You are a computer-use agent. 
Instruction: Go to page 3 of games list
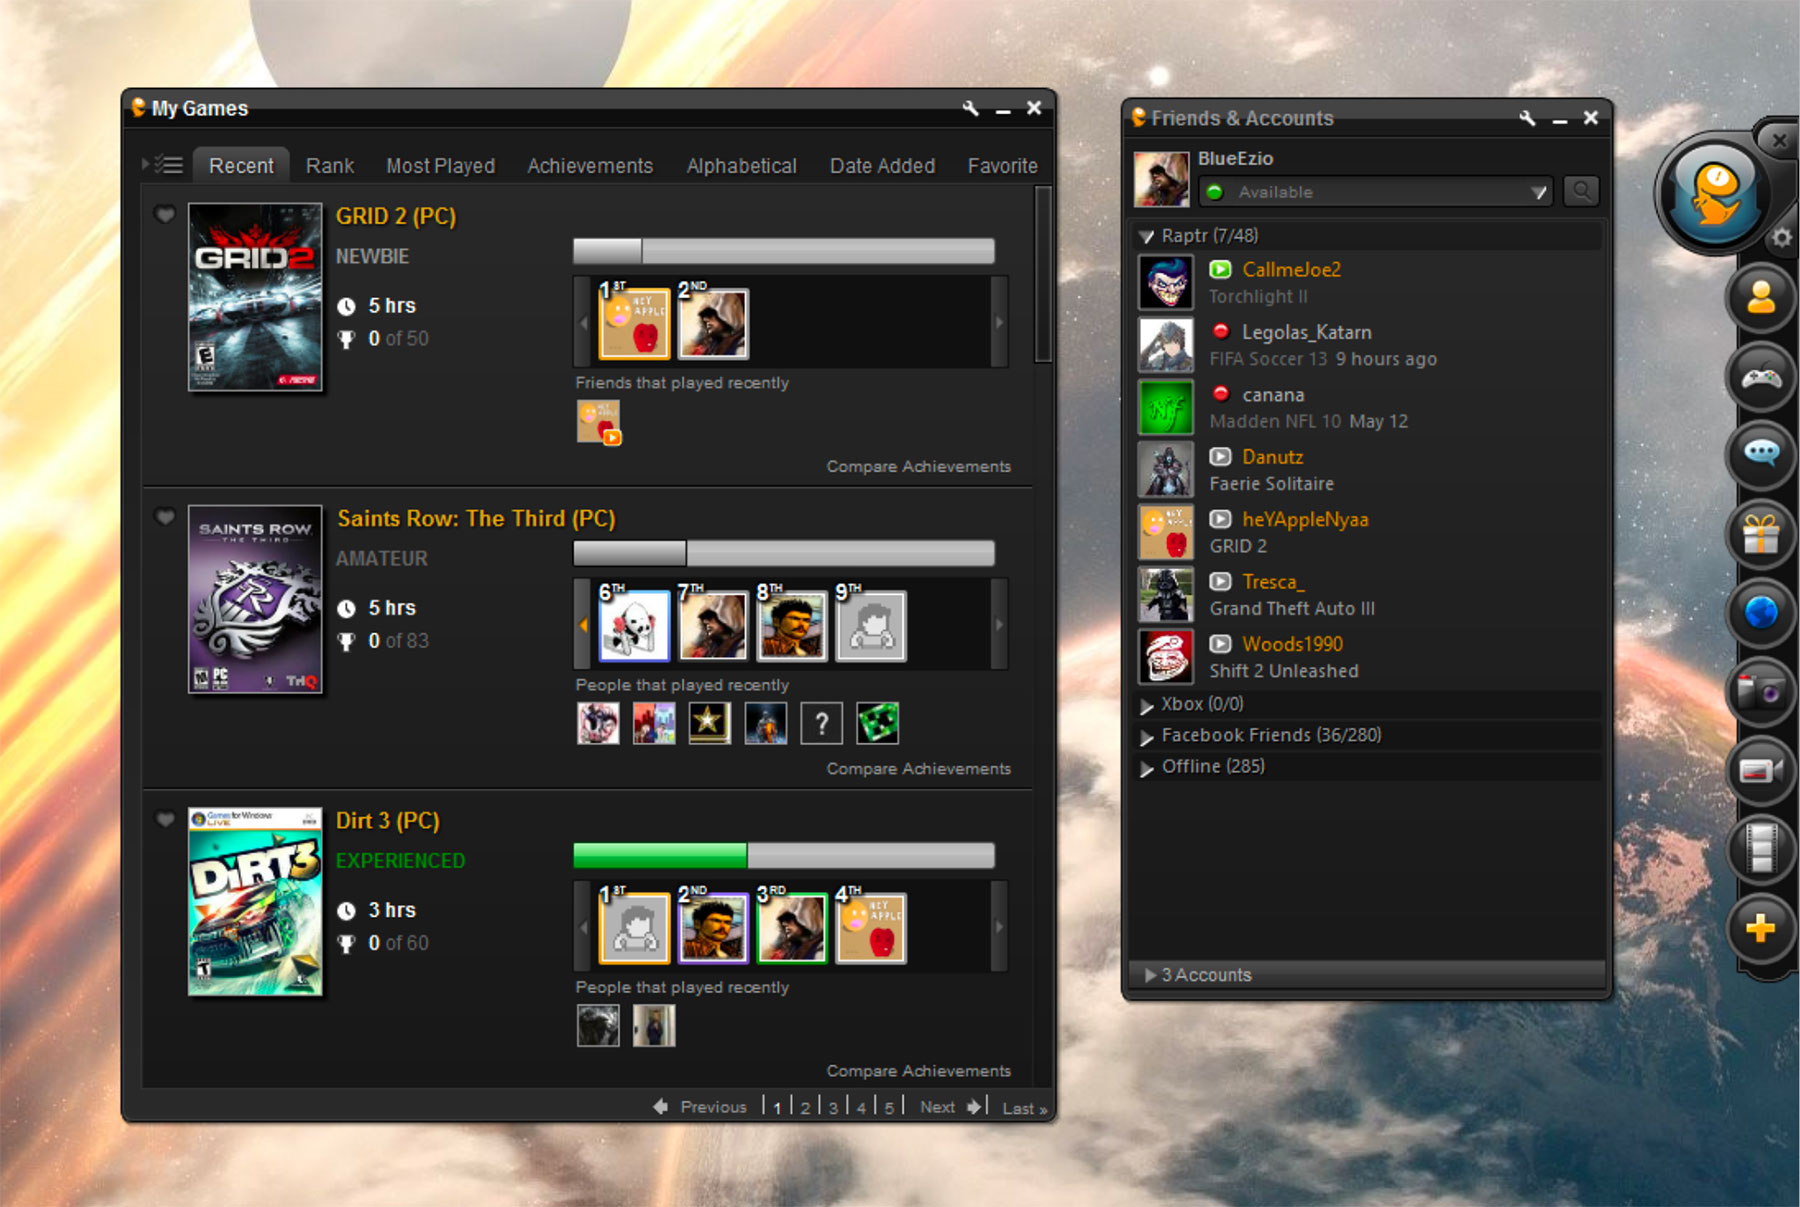point(833,1108)
